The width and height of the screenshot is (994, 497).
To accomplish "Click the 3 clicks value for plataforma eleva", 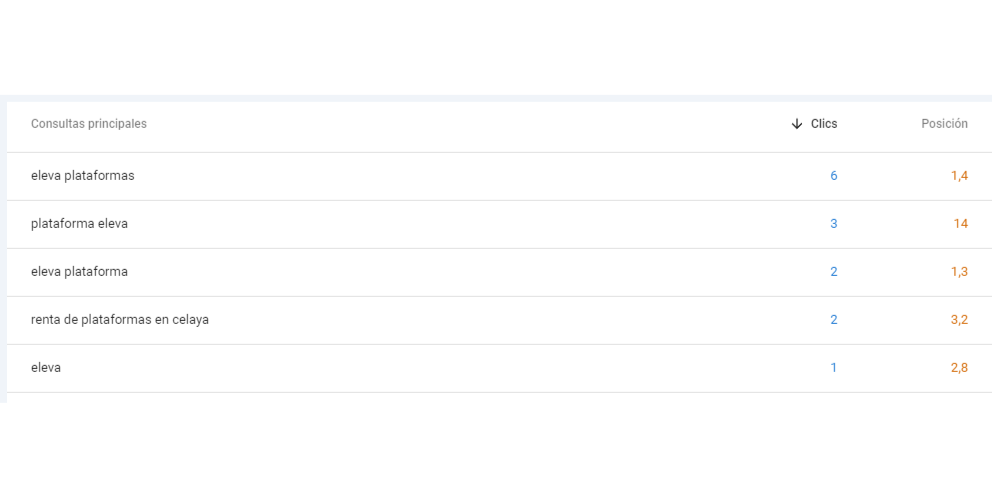I will click(833, 224).
